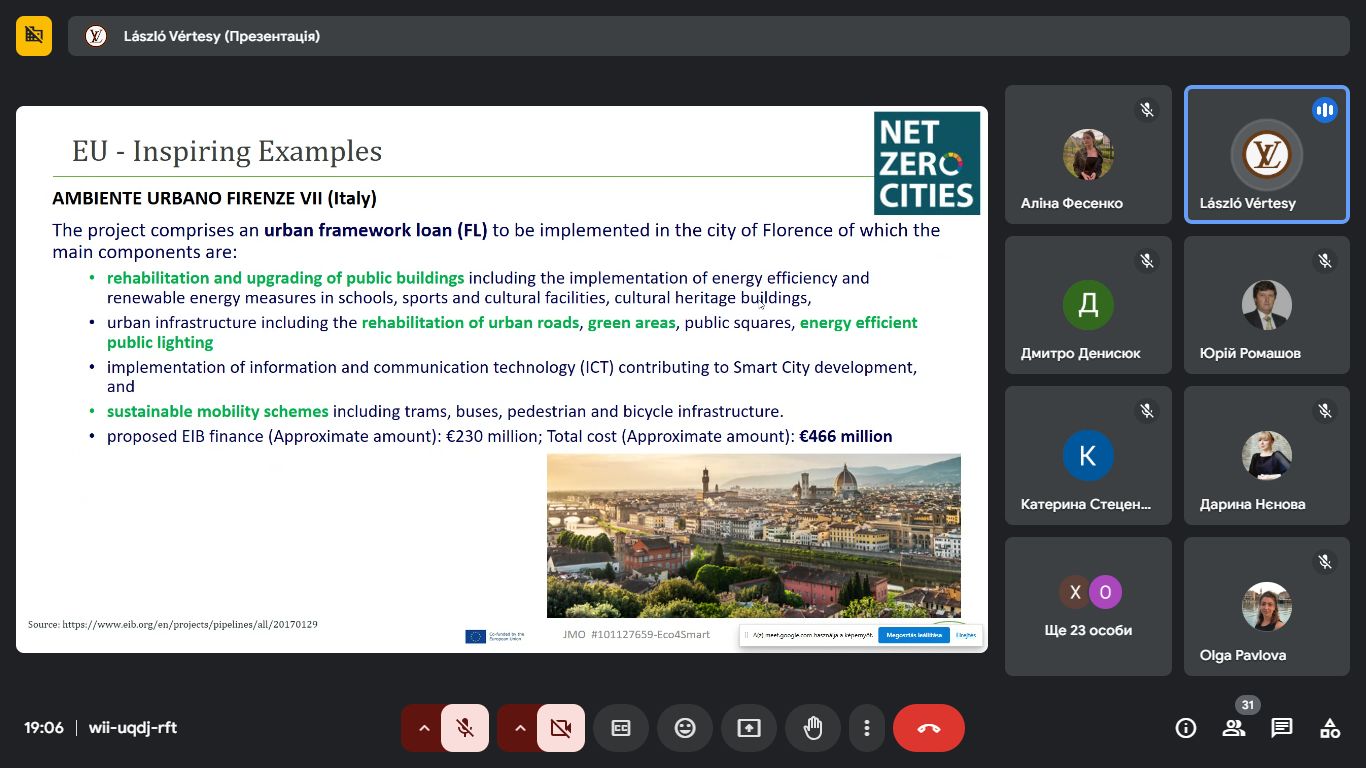Click blue stop sharing button in slide
This screenshot has height=768, width=1366.
[x=913, y=635]
